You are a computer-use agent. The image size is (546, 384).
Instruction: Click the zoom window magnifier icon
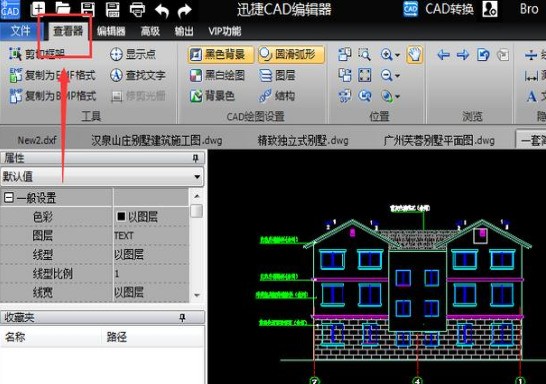[365, 54]
